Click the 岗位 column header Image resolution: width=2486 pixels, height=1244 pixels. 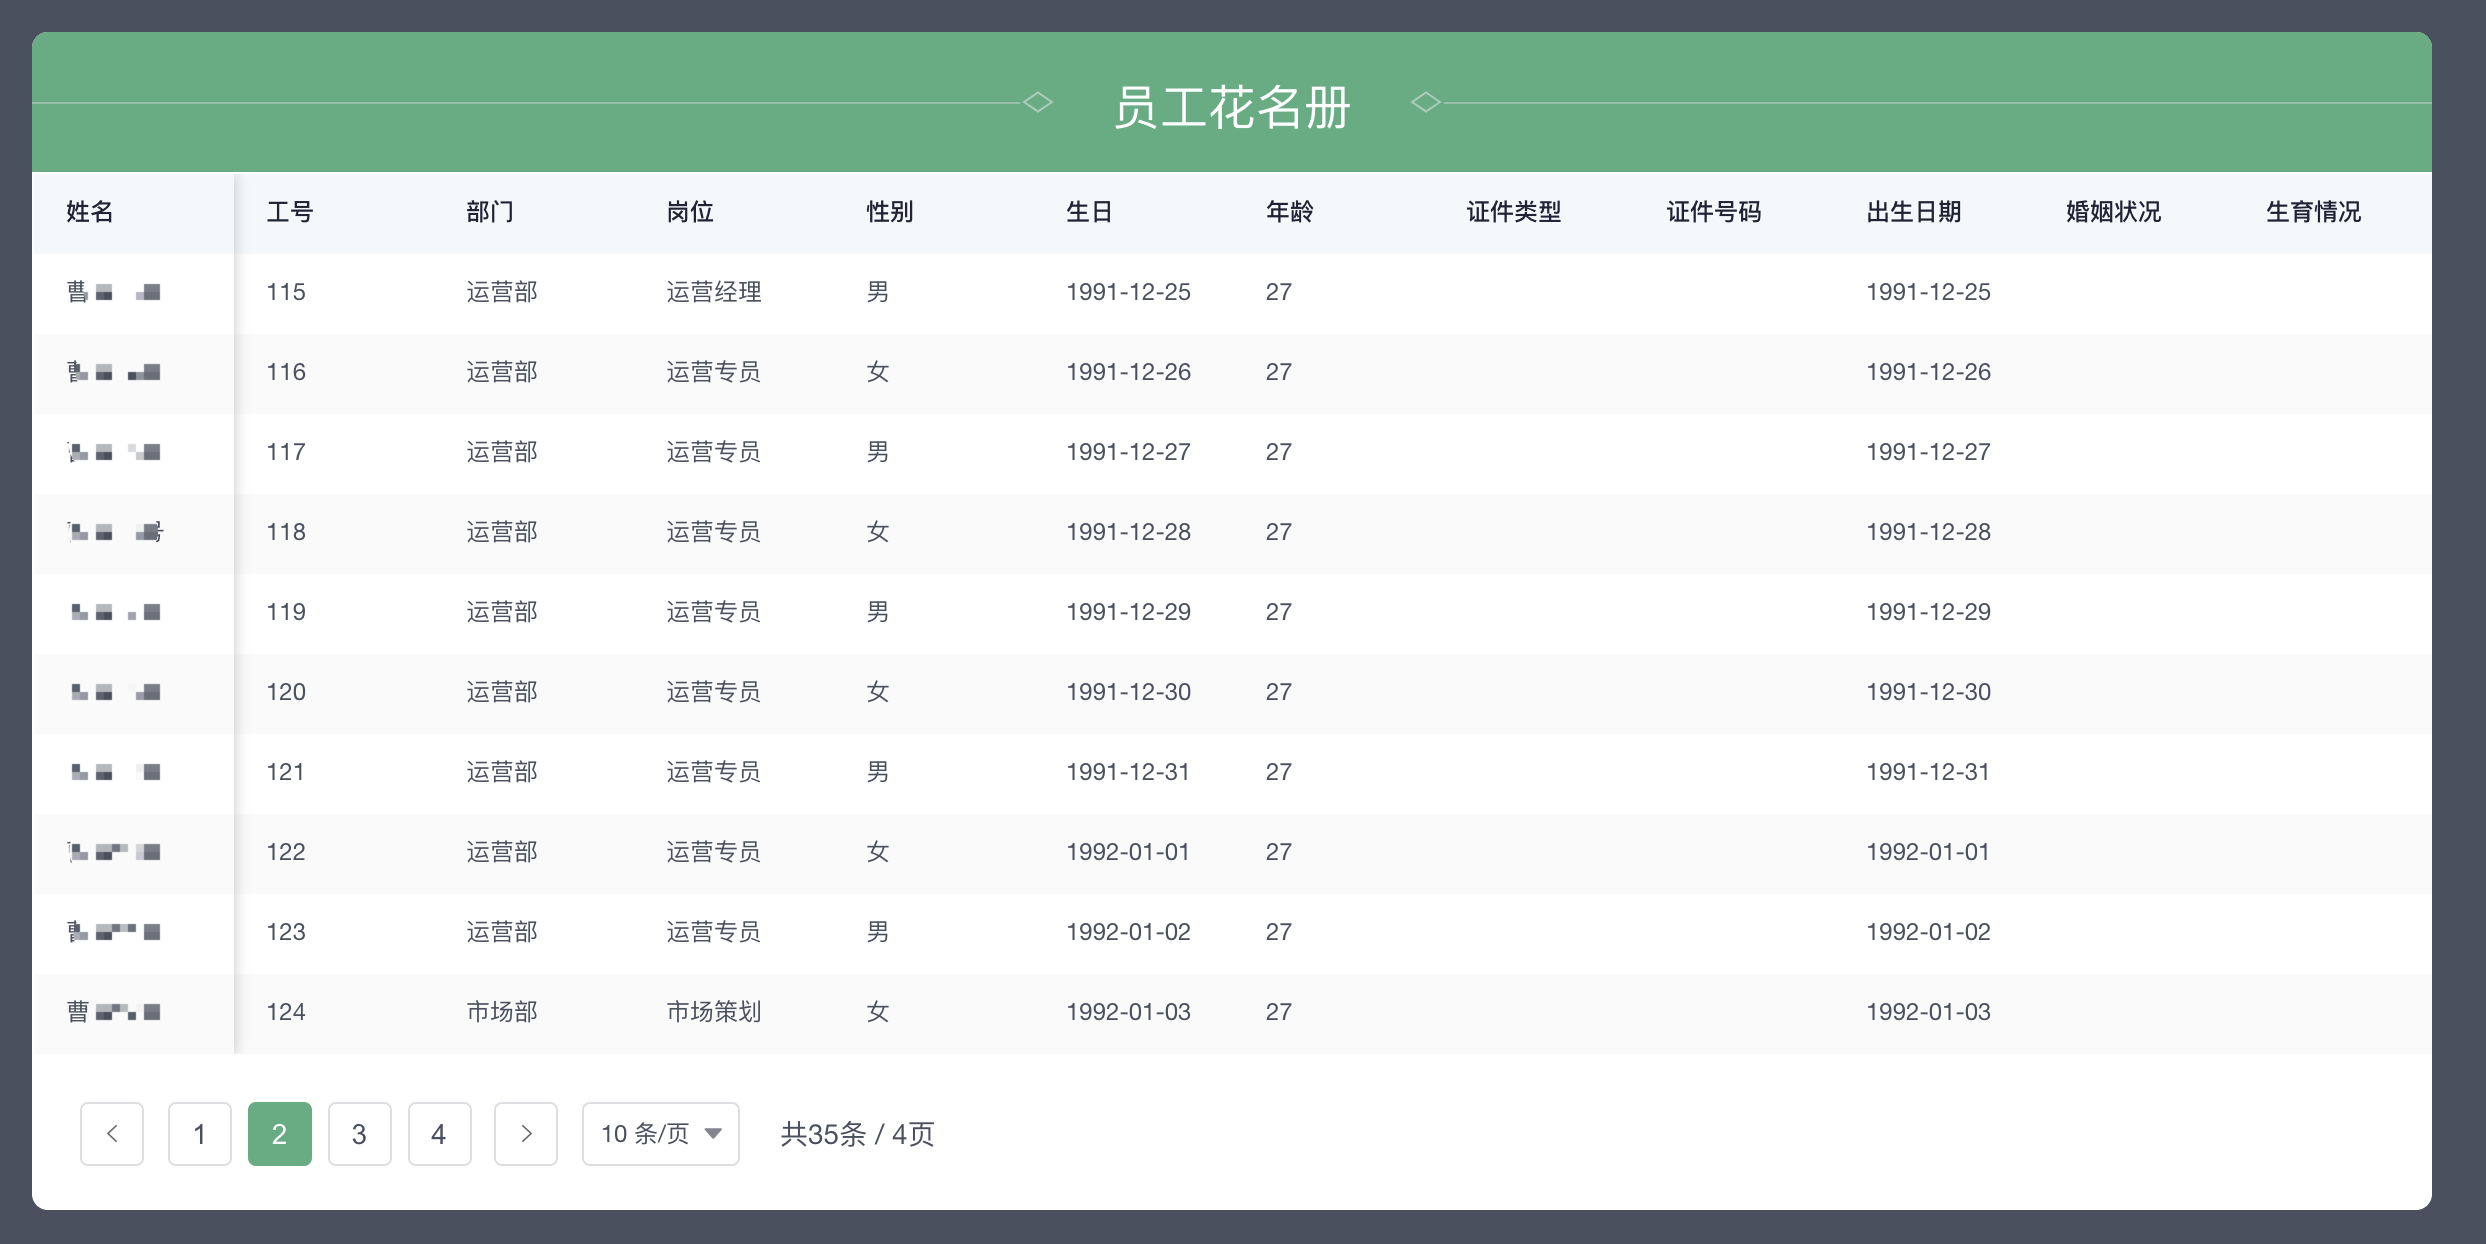[x=690, y=212]
